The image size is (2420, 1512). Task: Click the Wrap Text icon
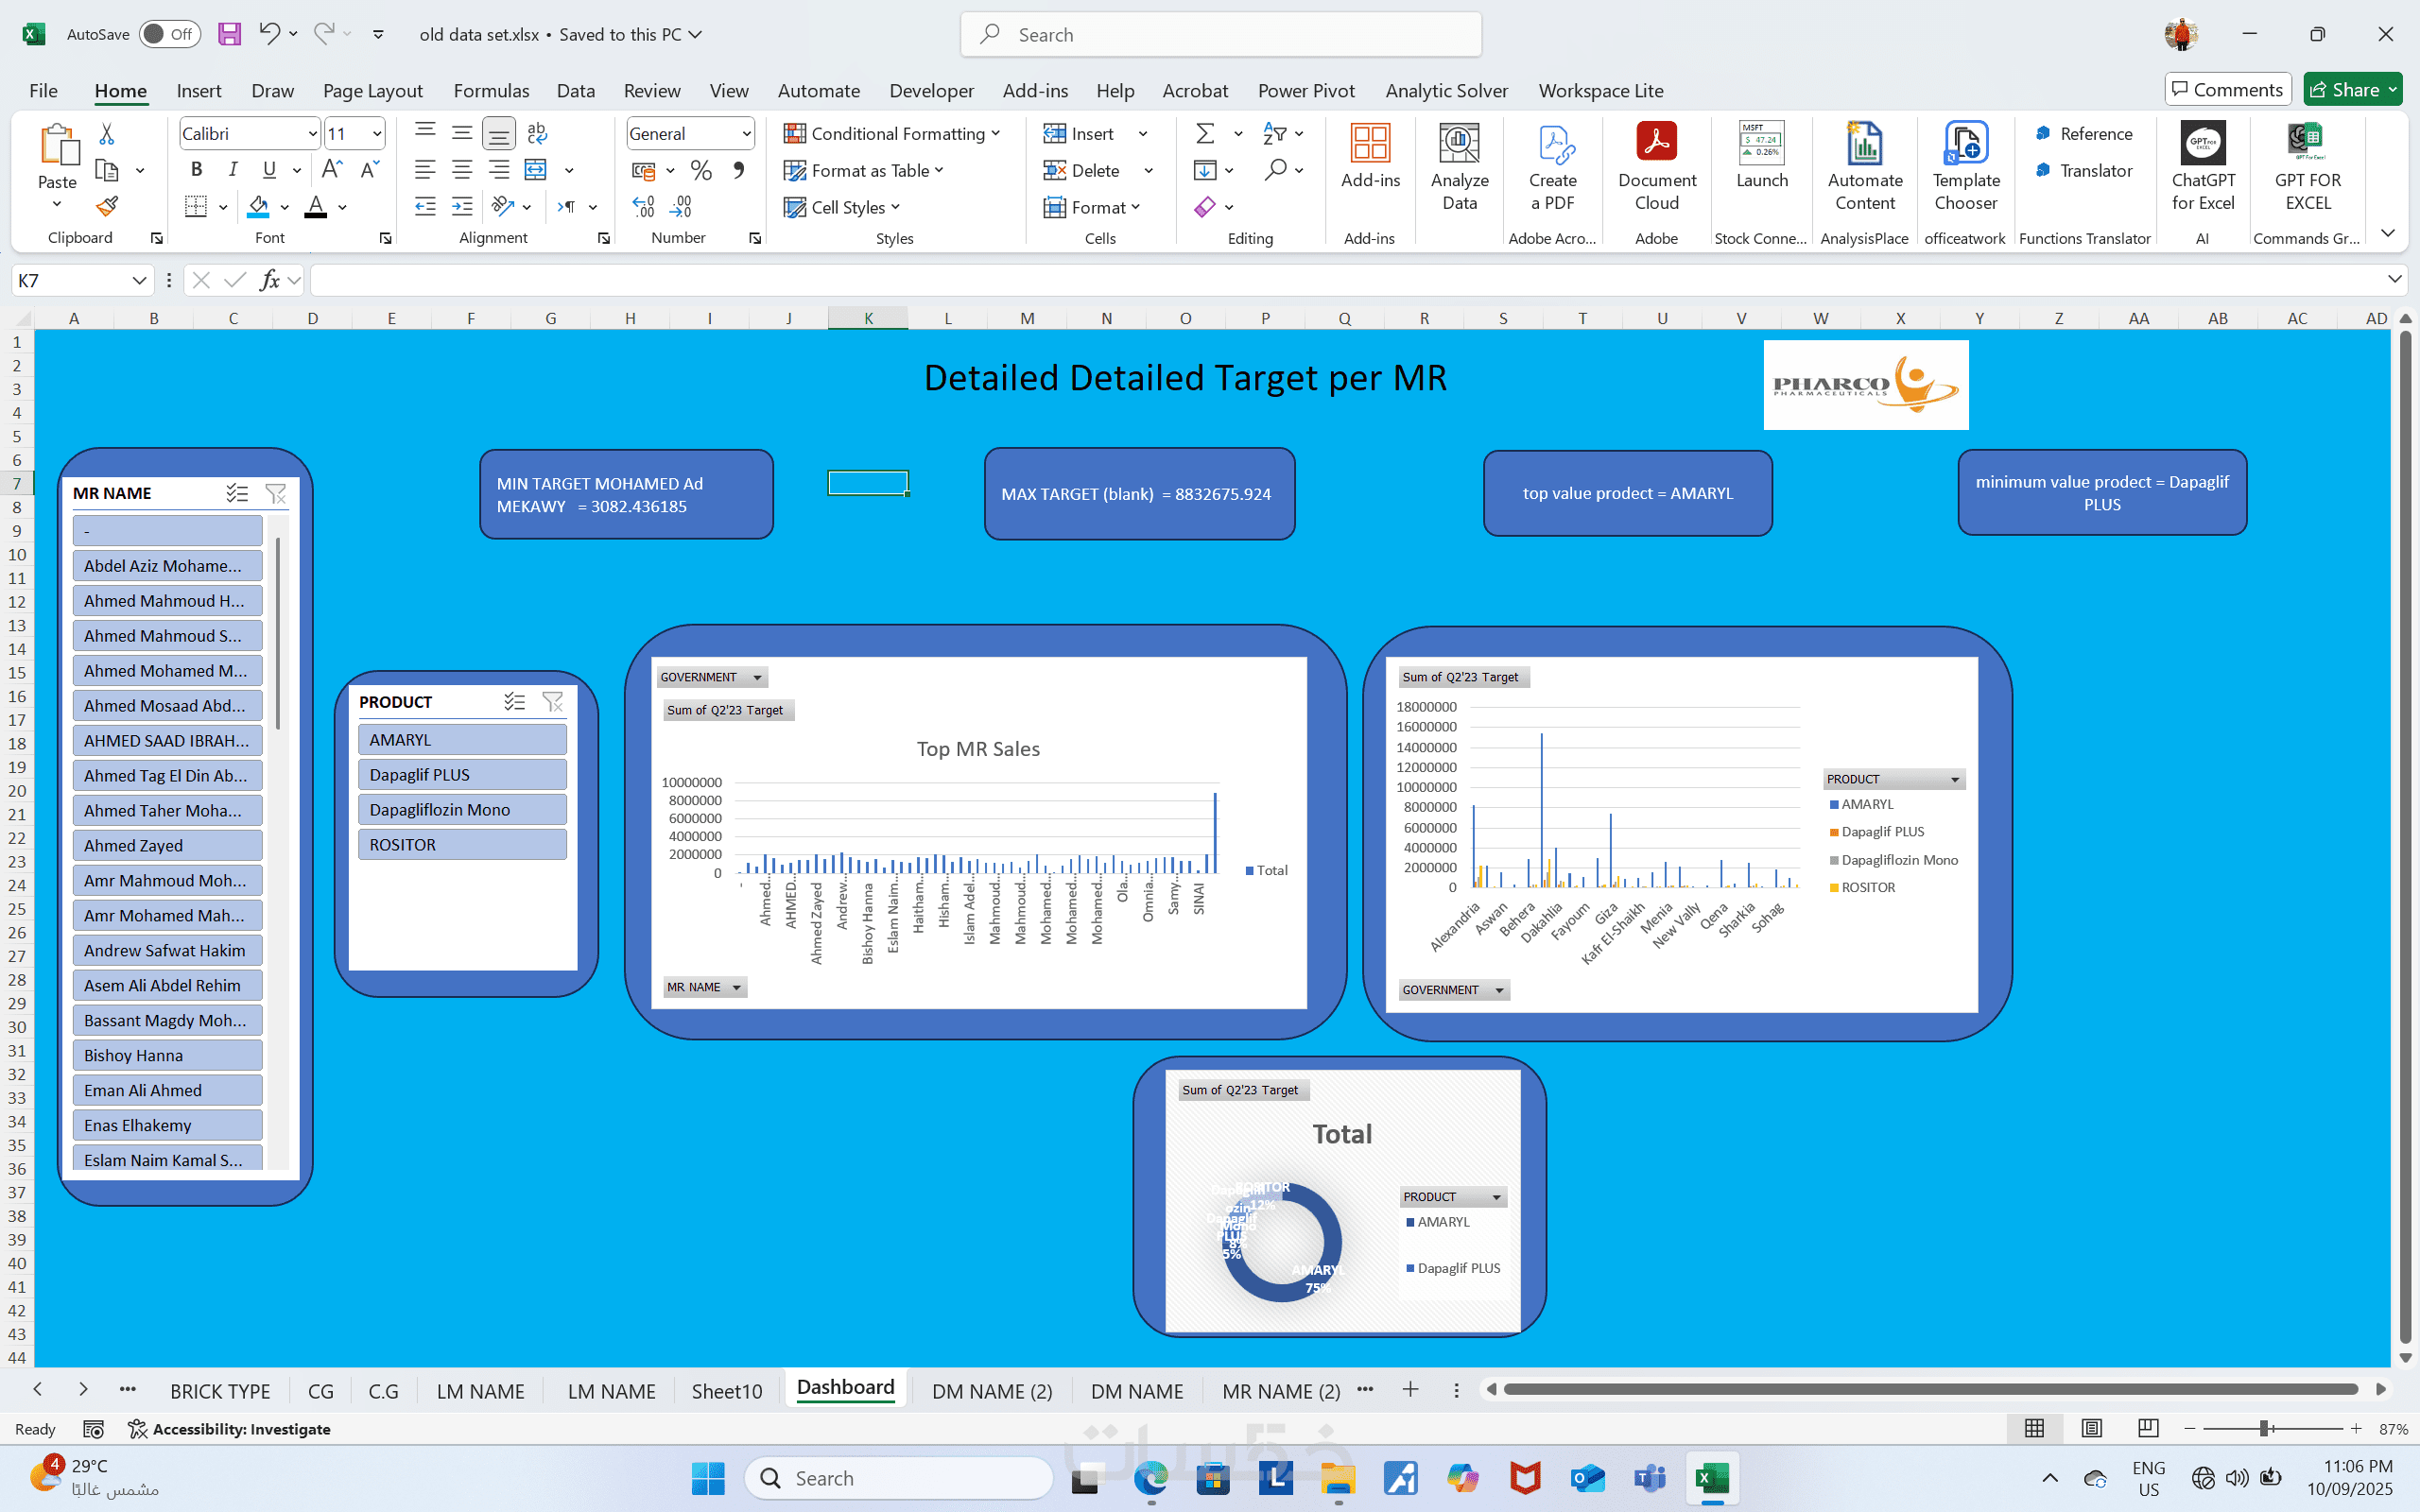pyautogui.click(x=537, y=133)
